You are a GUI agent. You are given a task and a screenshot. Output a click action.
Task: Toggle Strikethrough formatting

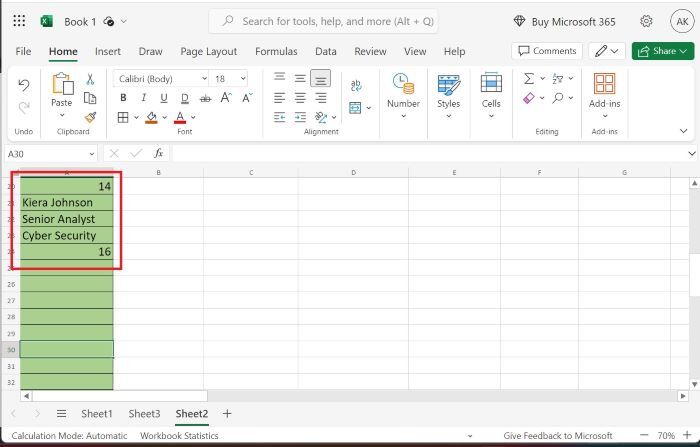205,98
